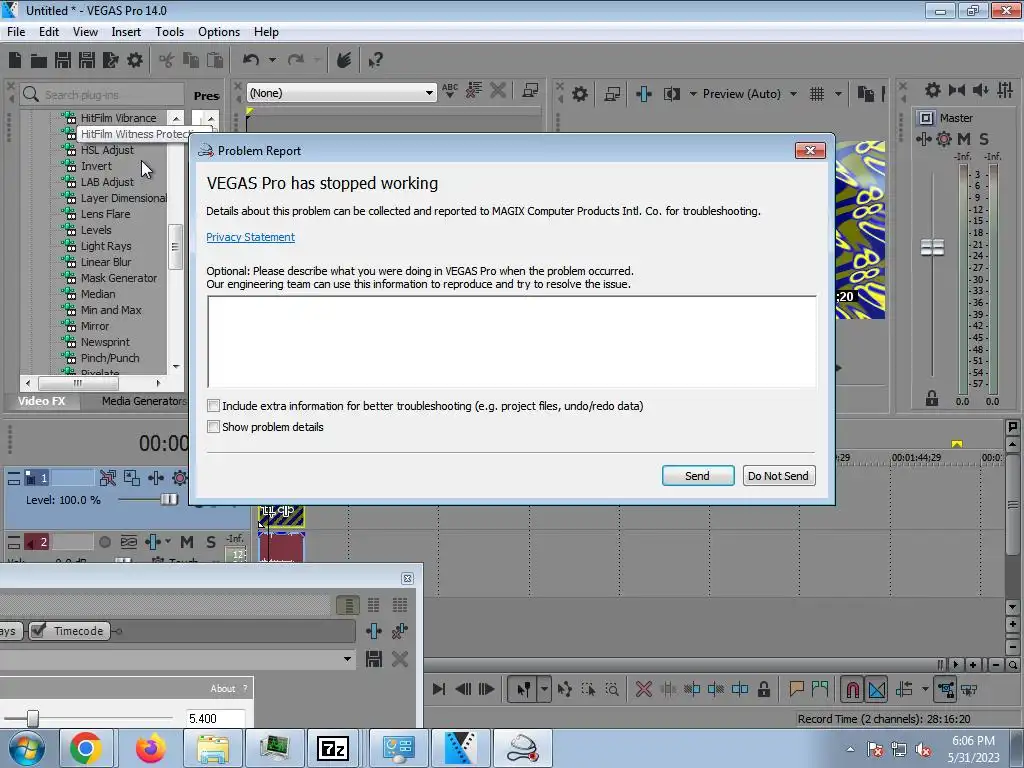Viewport: 1024px width, 768px height.
Task: Open a project with the folder icon
Action: pyautogui.click(x=39, y=61)
